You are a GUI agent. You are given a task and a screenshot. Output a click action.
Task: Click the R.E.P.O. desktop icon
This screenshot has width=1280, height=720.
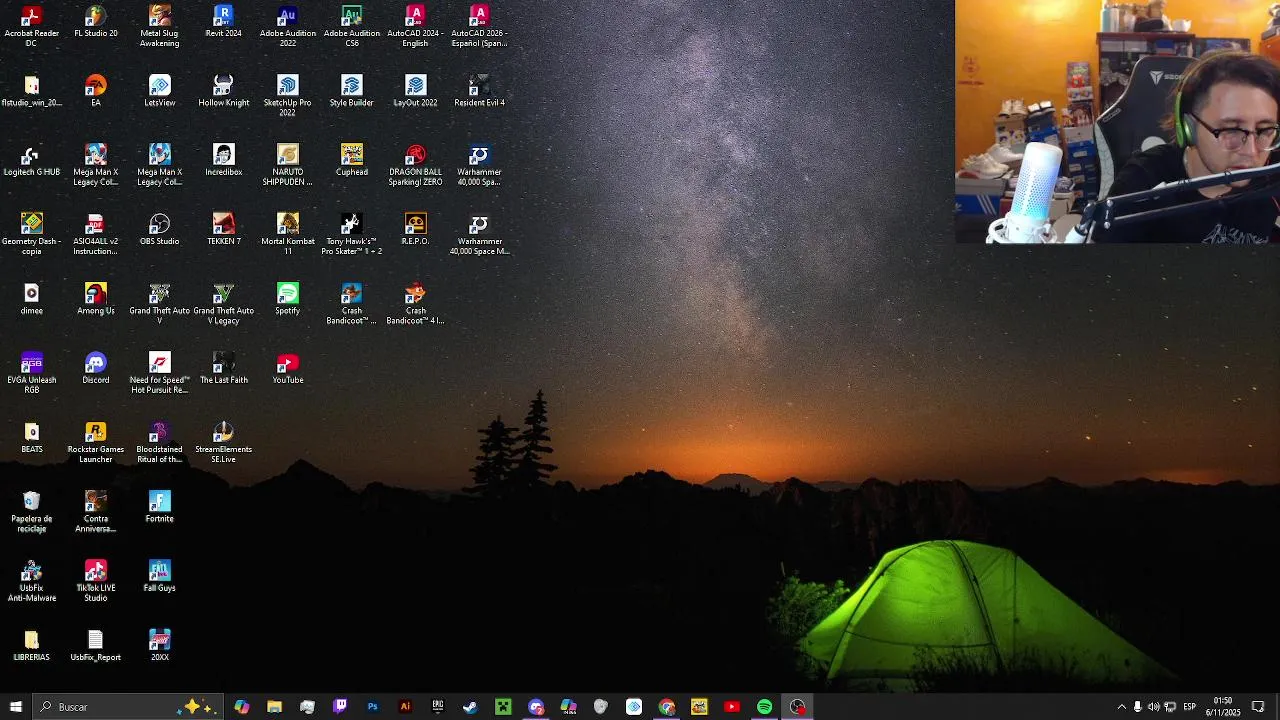tap(416, 229)
